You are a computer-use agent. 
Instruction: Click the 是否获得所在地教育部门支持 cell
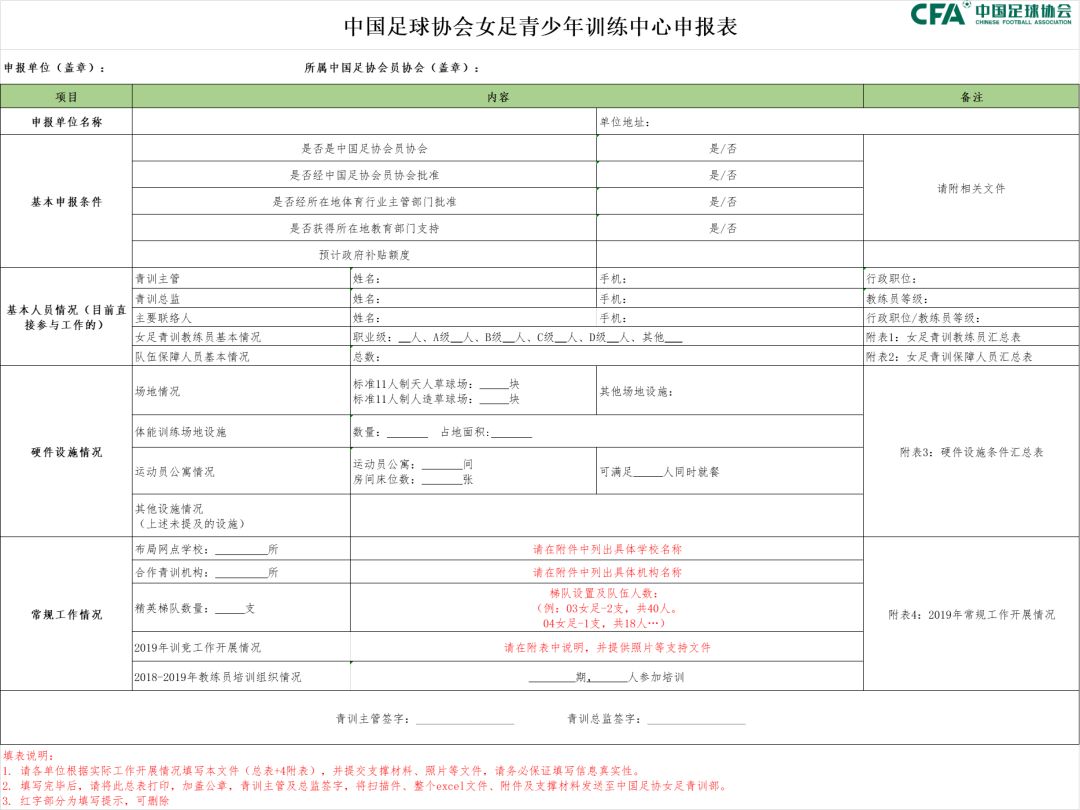[364, 228]
